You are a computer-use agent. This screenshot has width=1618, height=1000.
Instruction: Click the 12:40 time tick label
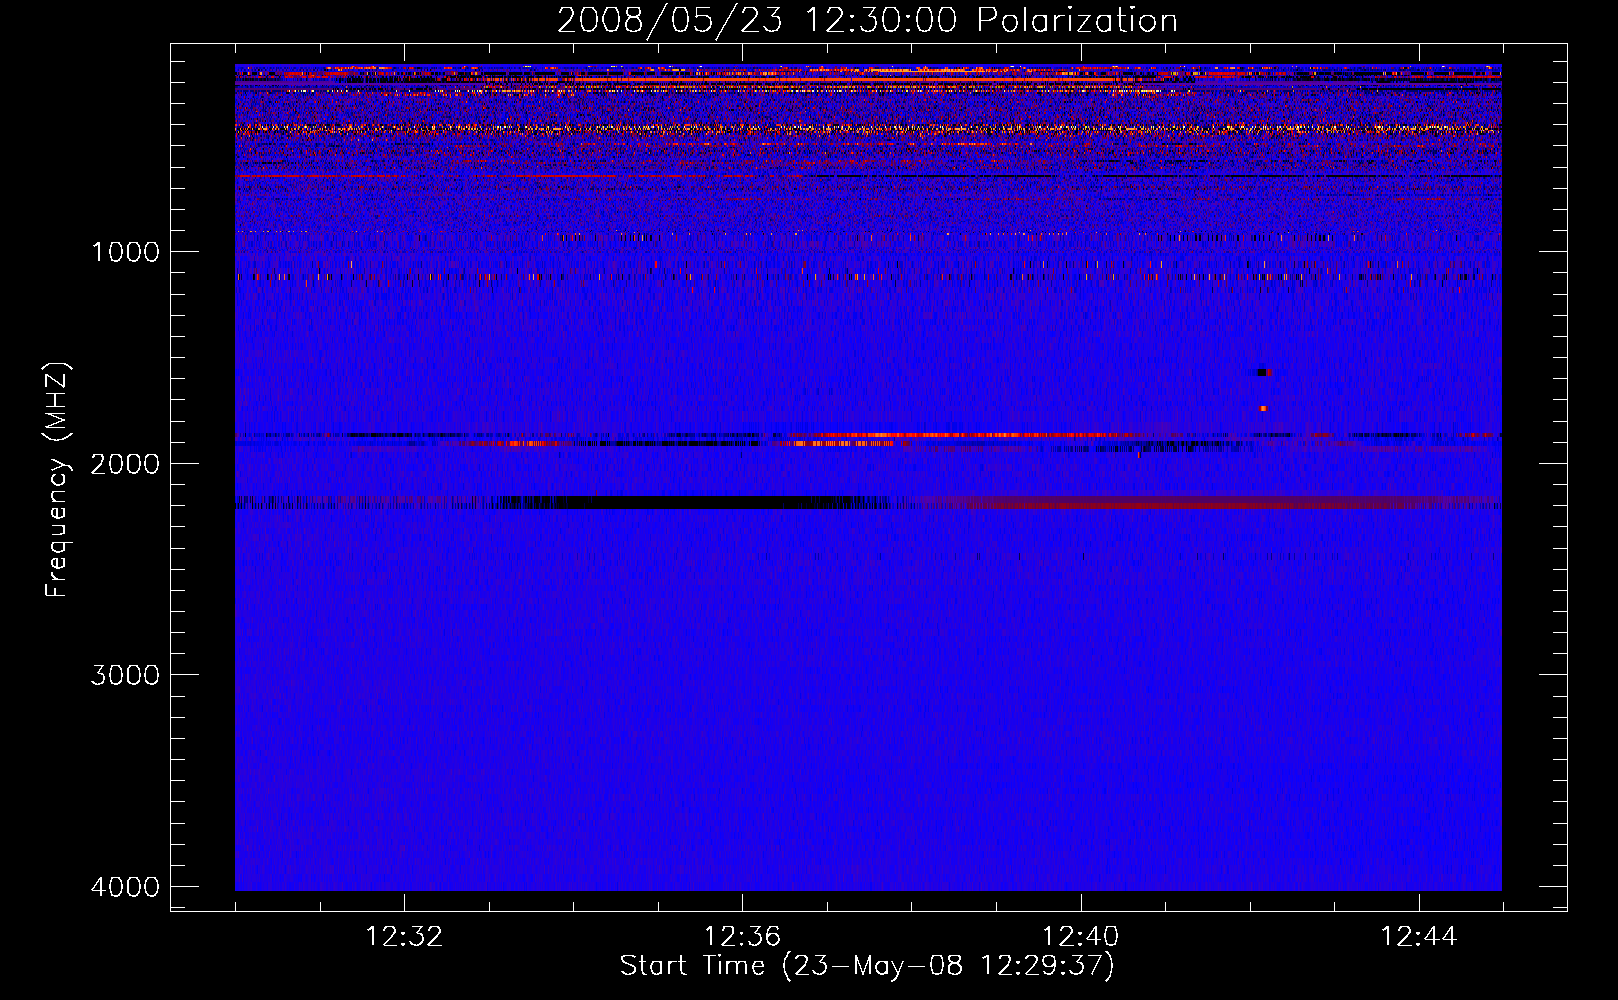pos(1080,937)
